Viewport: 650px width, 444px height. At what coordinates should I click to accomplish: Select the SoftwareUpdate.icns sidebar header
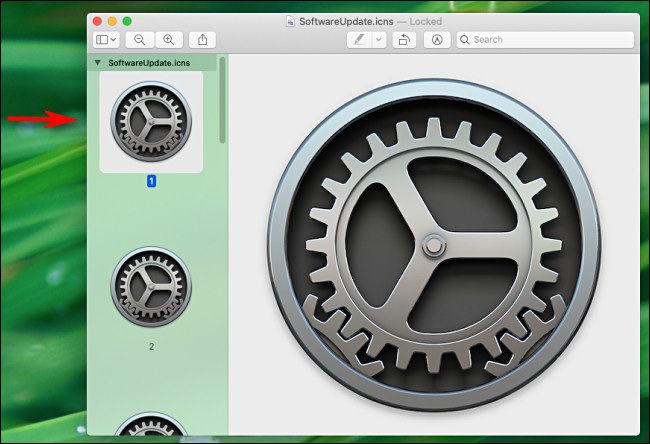coord(152,63)
